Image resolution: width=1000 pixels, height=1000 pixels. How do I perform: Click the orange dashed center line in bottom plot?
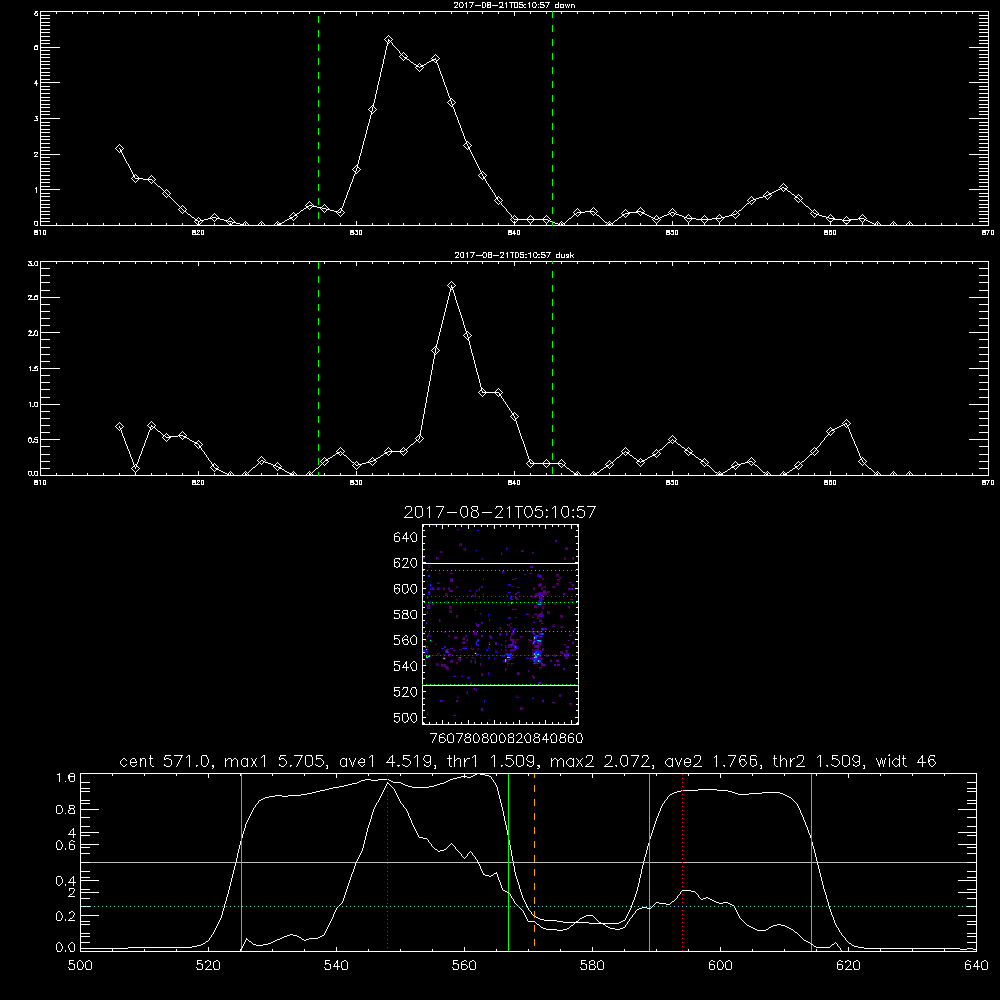pyautogui.click(x=534, y=861)
